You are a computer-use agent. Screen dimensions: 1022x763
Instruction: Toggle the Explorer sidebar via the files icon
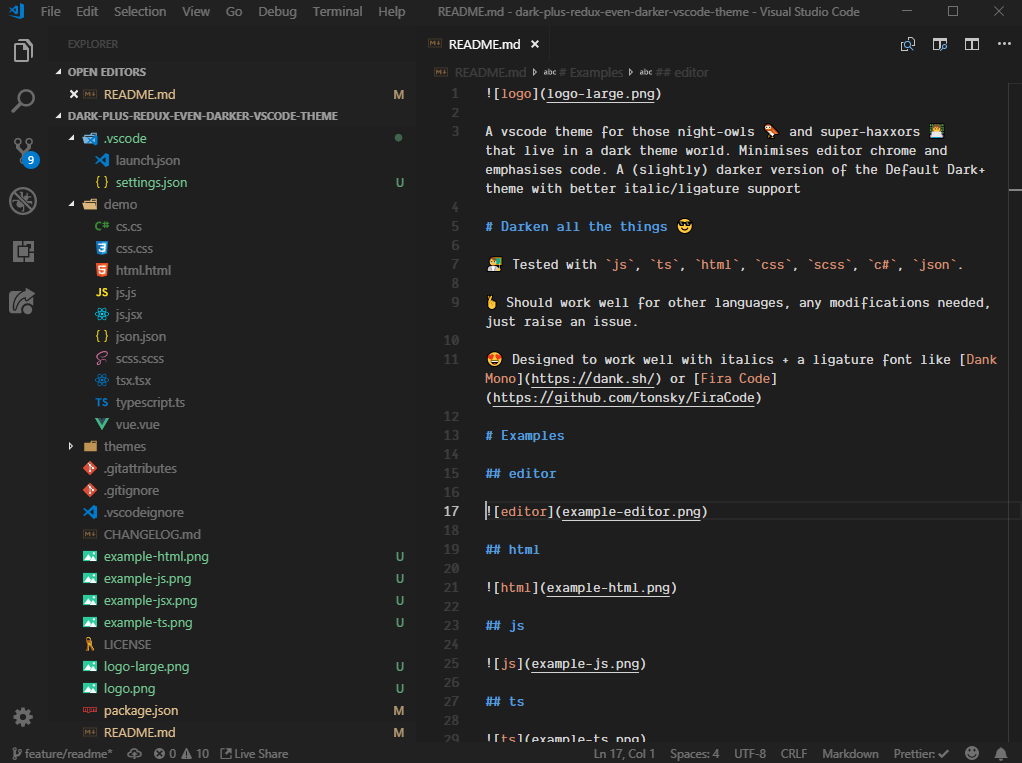23,48
